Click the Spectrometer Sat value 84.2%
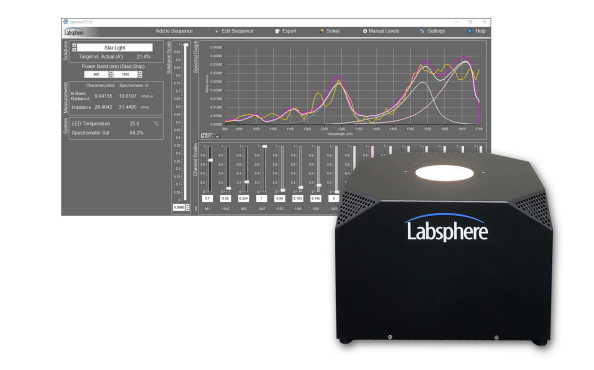Viewport: 594px width, 370px height. pos(137,133)
